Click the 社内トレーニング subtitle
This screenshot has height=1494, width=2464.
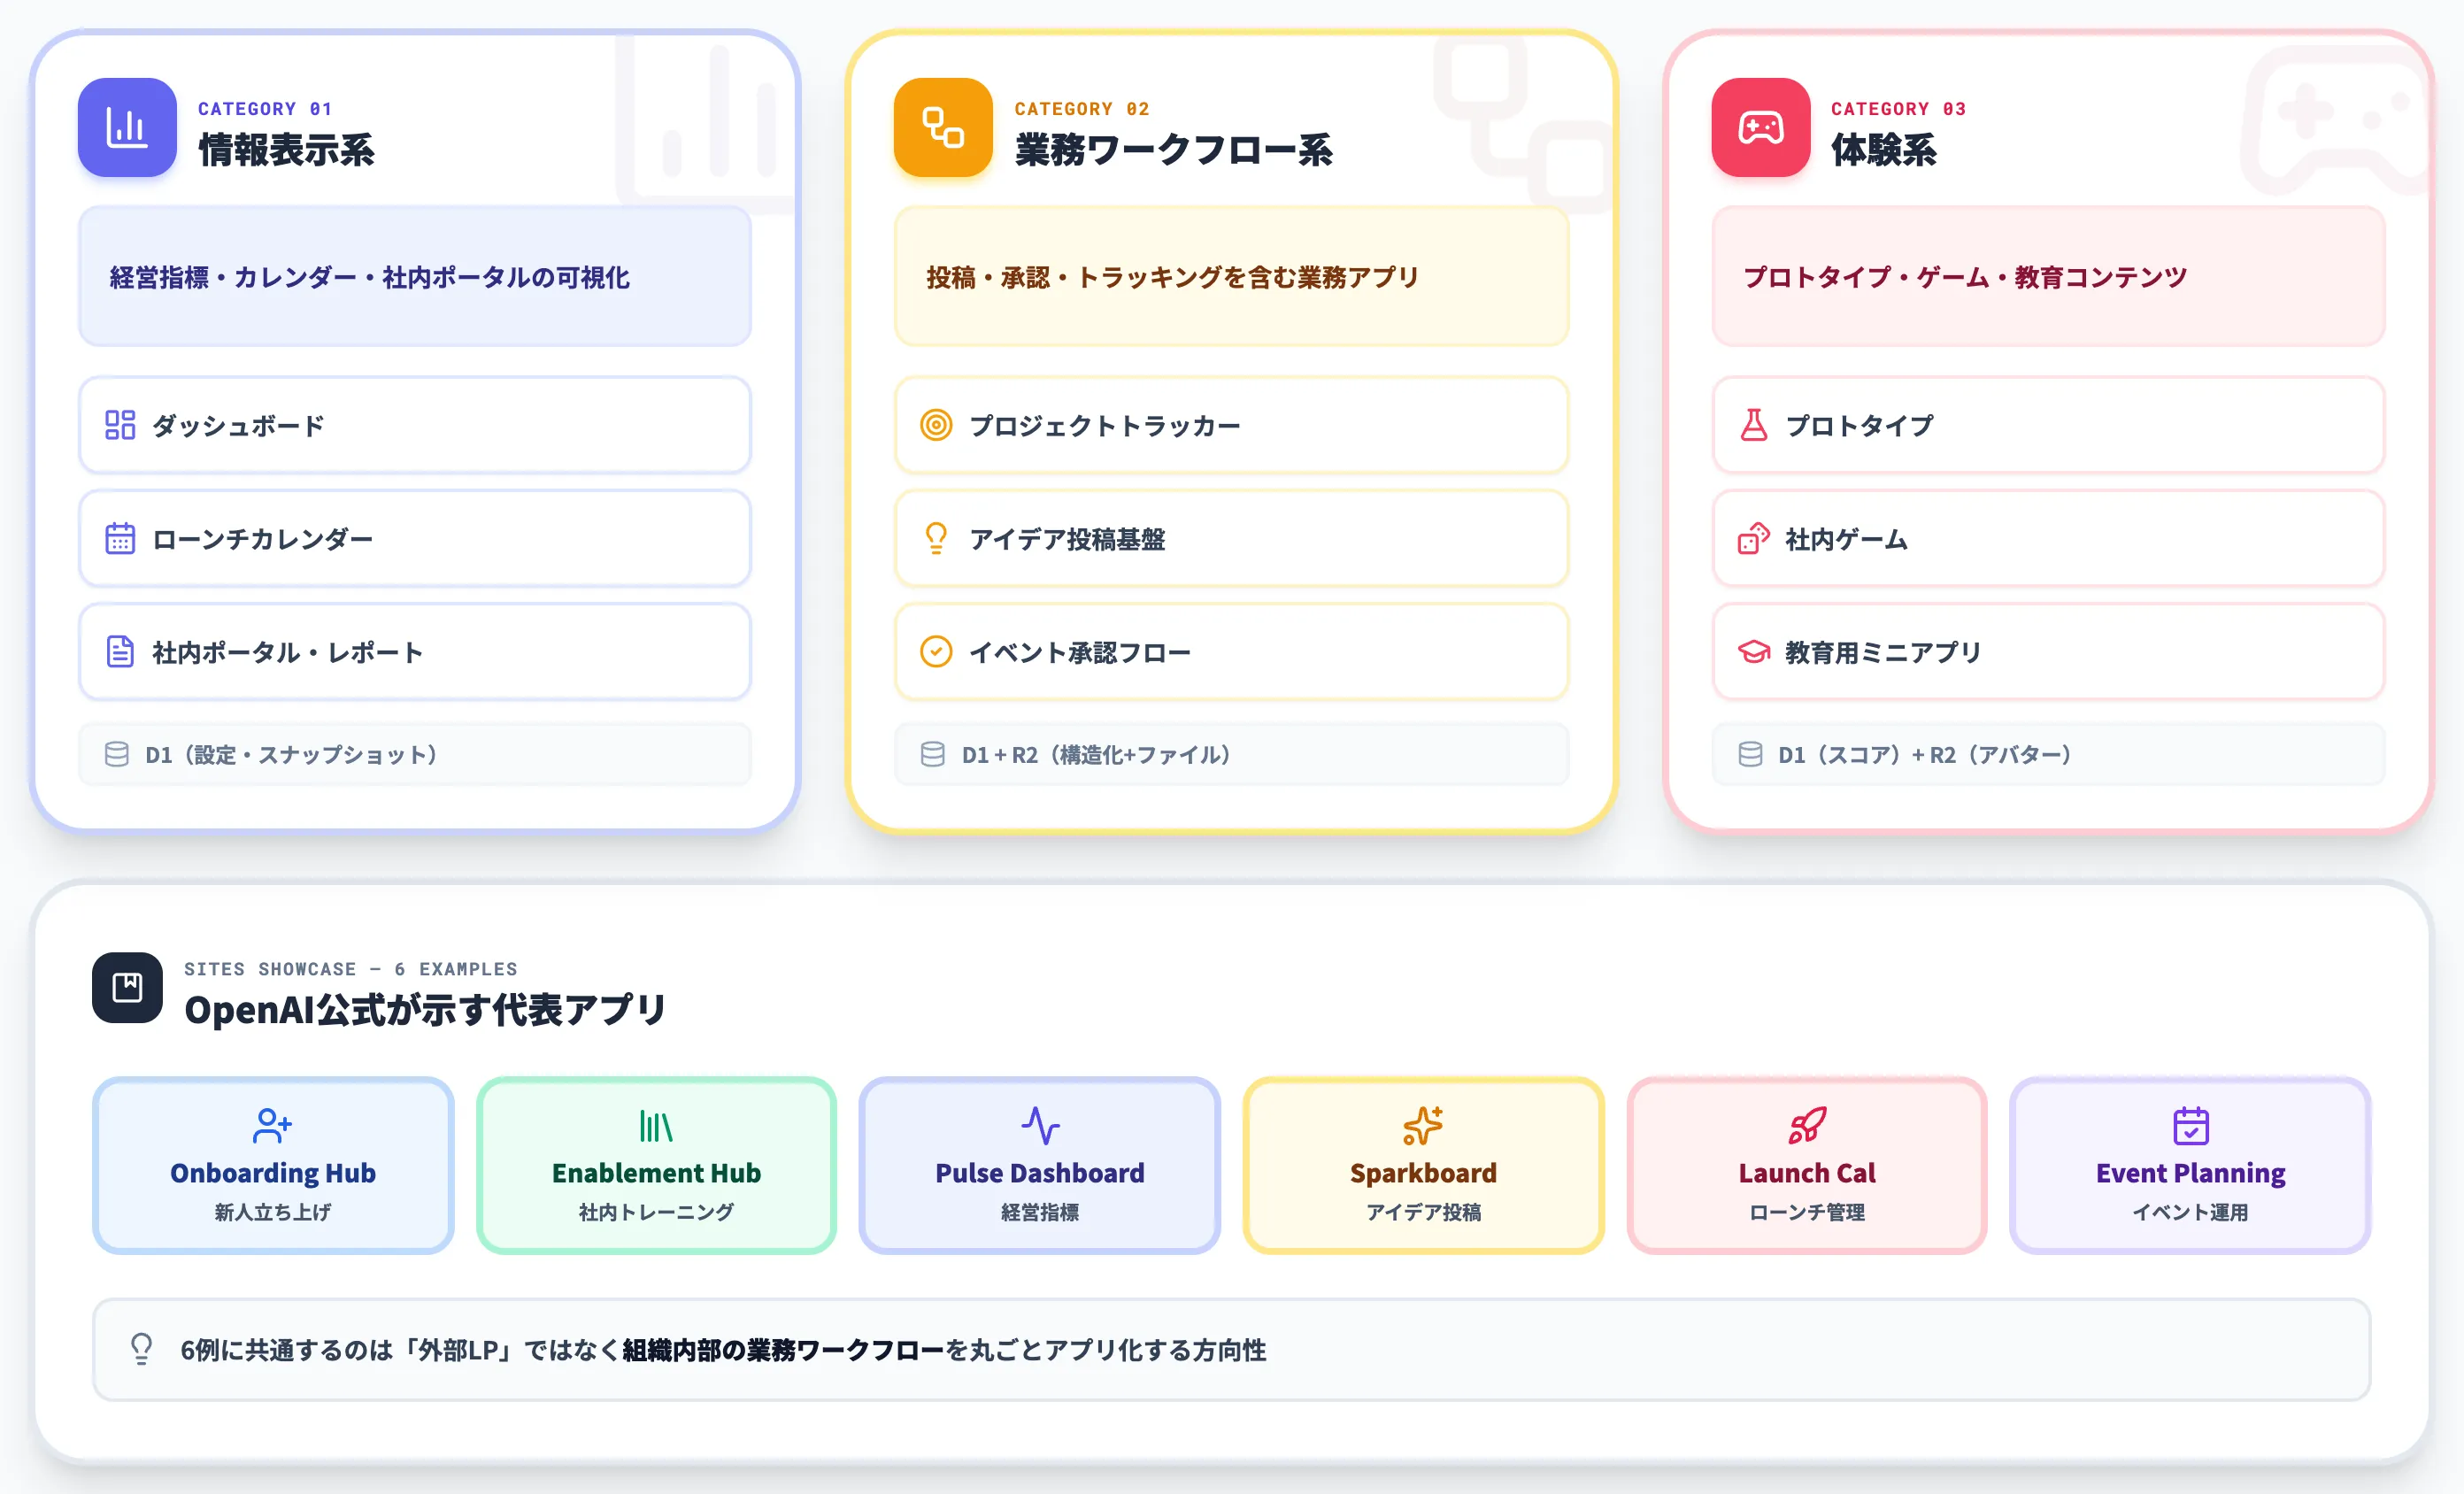coord(656,1212)
